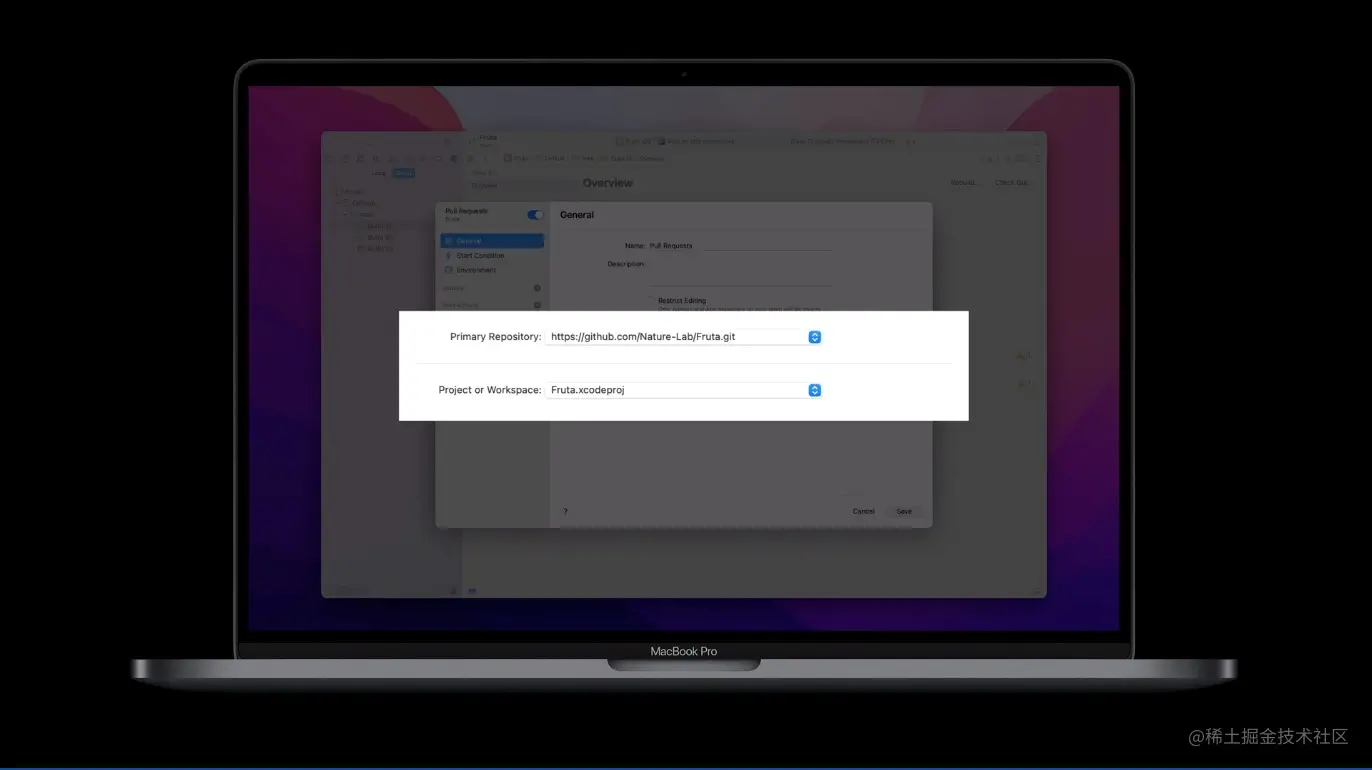Viewport: 1372px width, 770px height.
Task: Click the Save button
Action: (x=904, y=511)
